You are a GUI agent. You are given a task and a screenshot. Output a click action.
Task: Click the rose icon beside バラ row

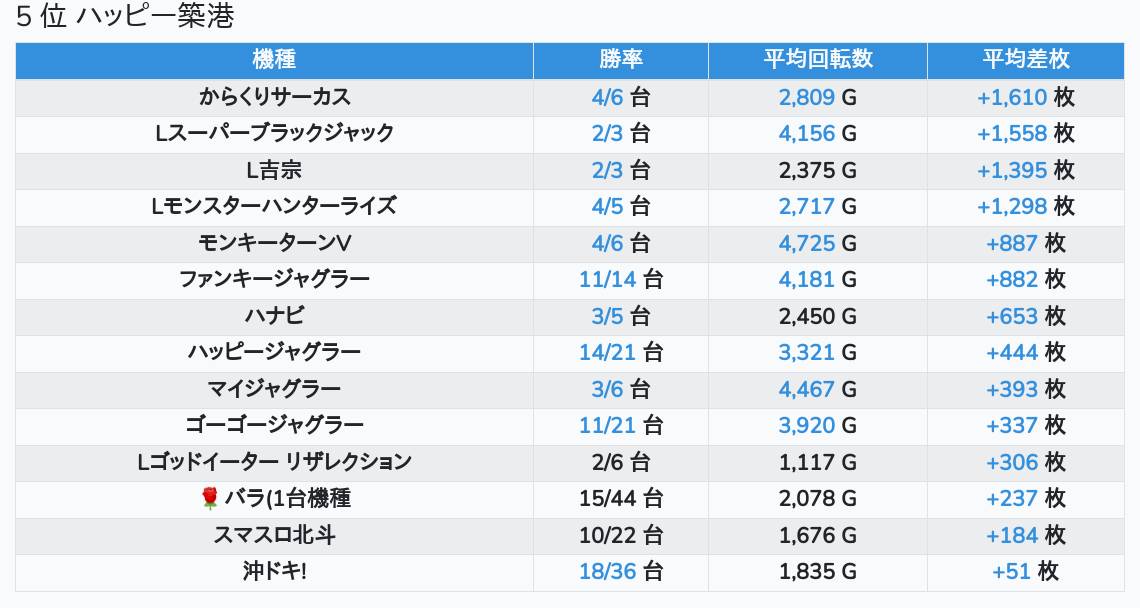[210, 498]
